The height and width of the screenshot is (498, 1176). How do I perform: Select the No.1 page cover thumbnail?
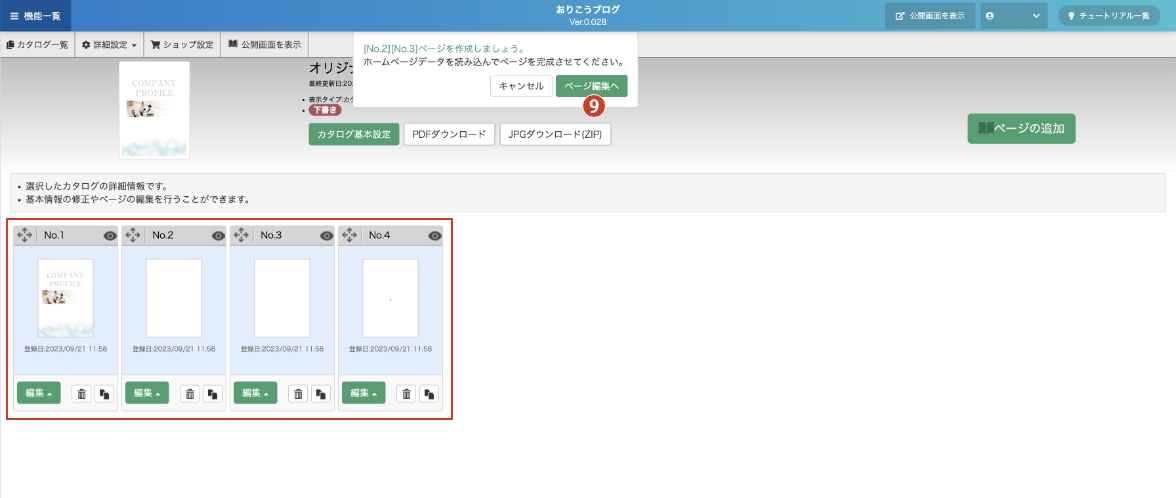tap(65, 298)
